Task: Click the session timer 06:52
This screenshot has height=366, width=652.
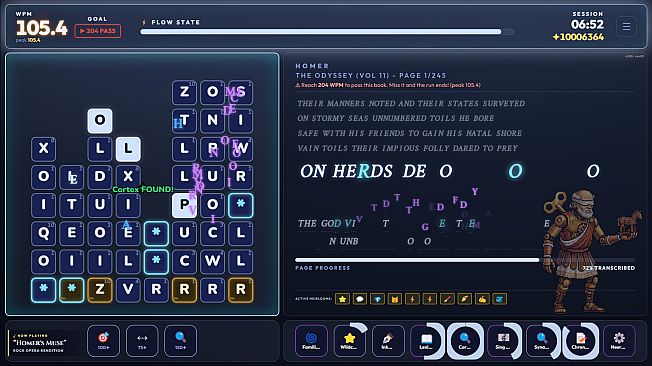Action: click(587, 25)
